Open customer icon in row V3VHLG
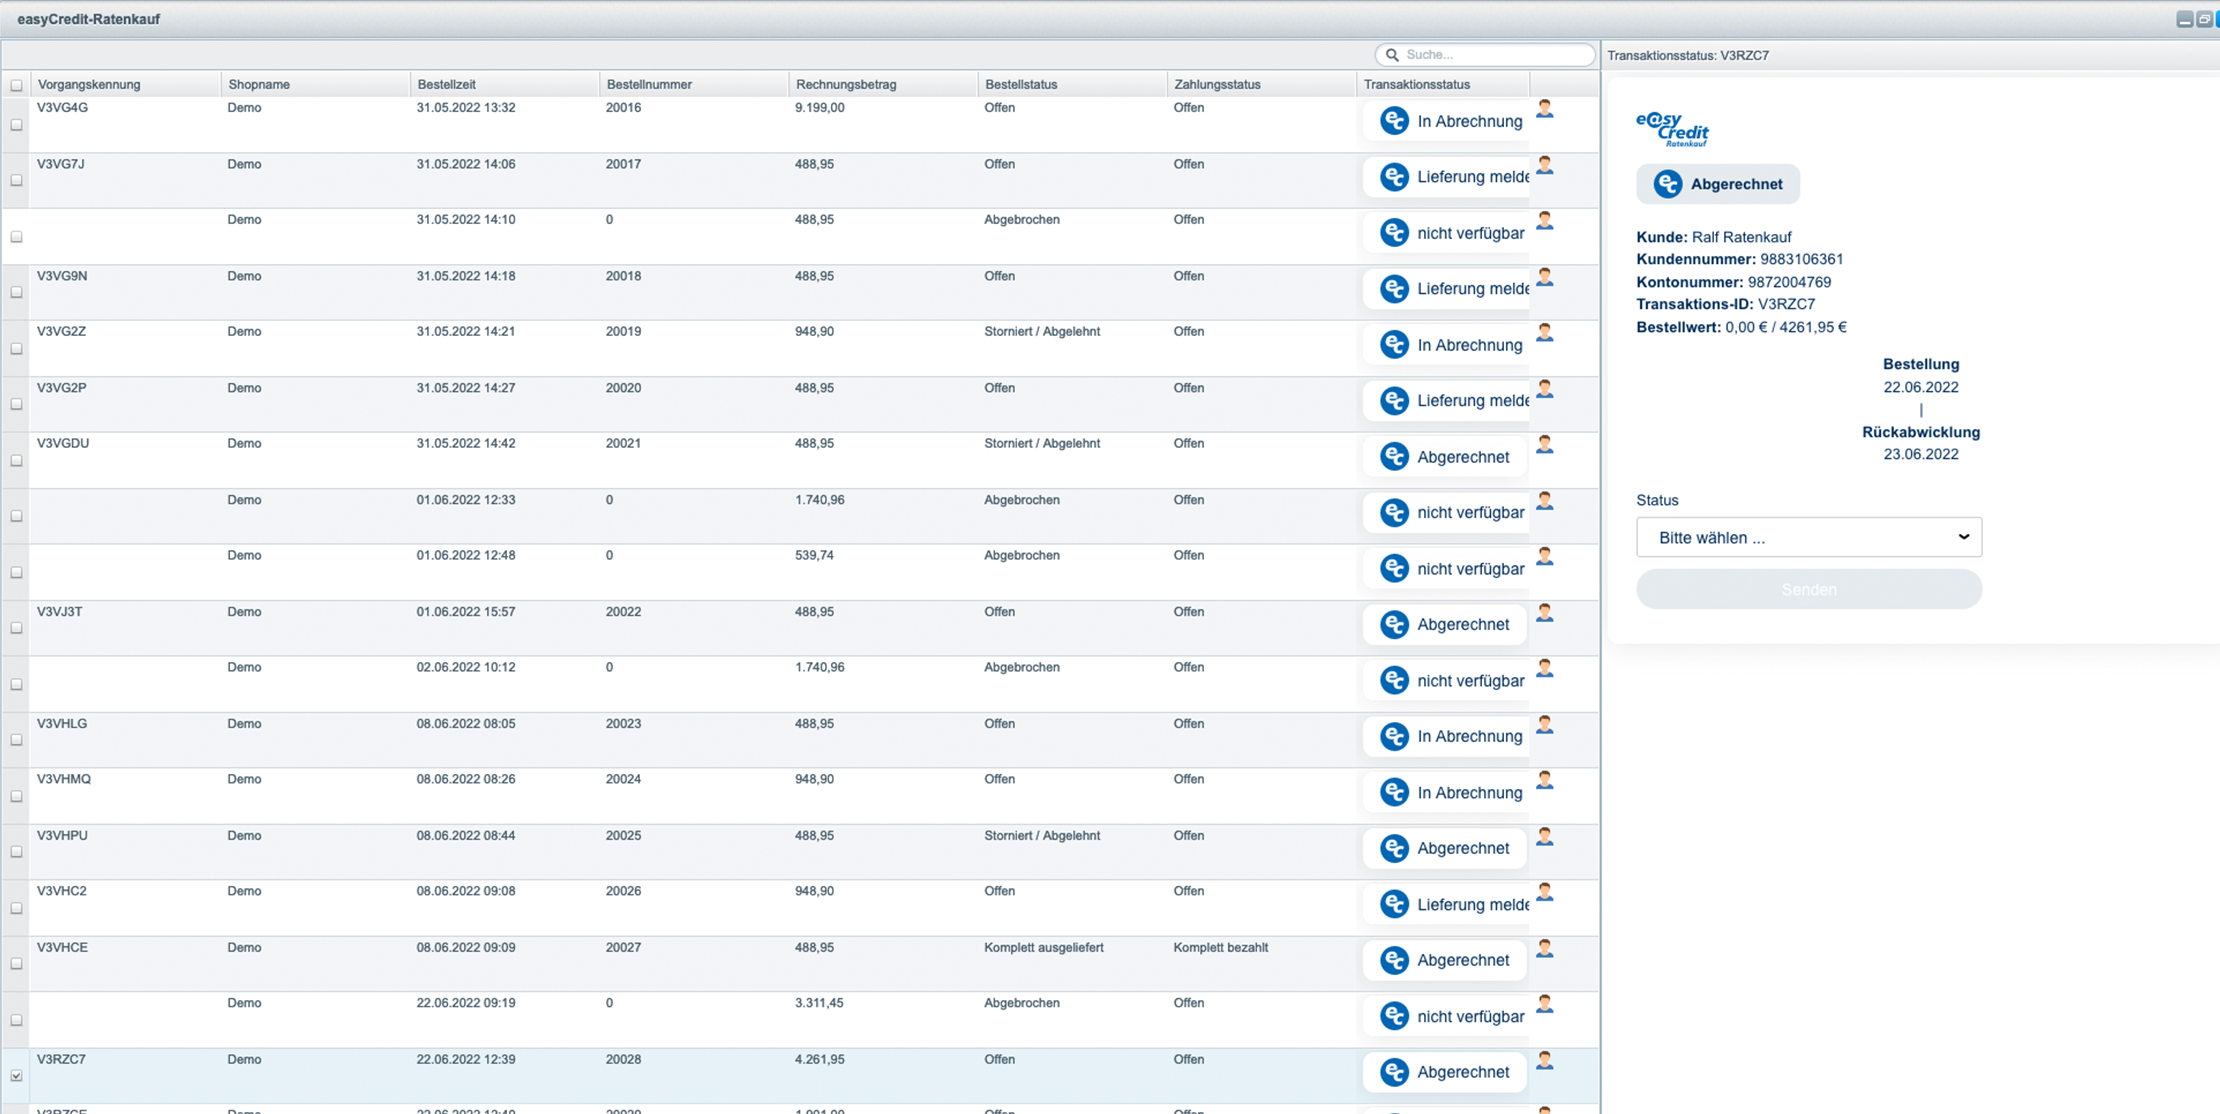 point(1545,725)
